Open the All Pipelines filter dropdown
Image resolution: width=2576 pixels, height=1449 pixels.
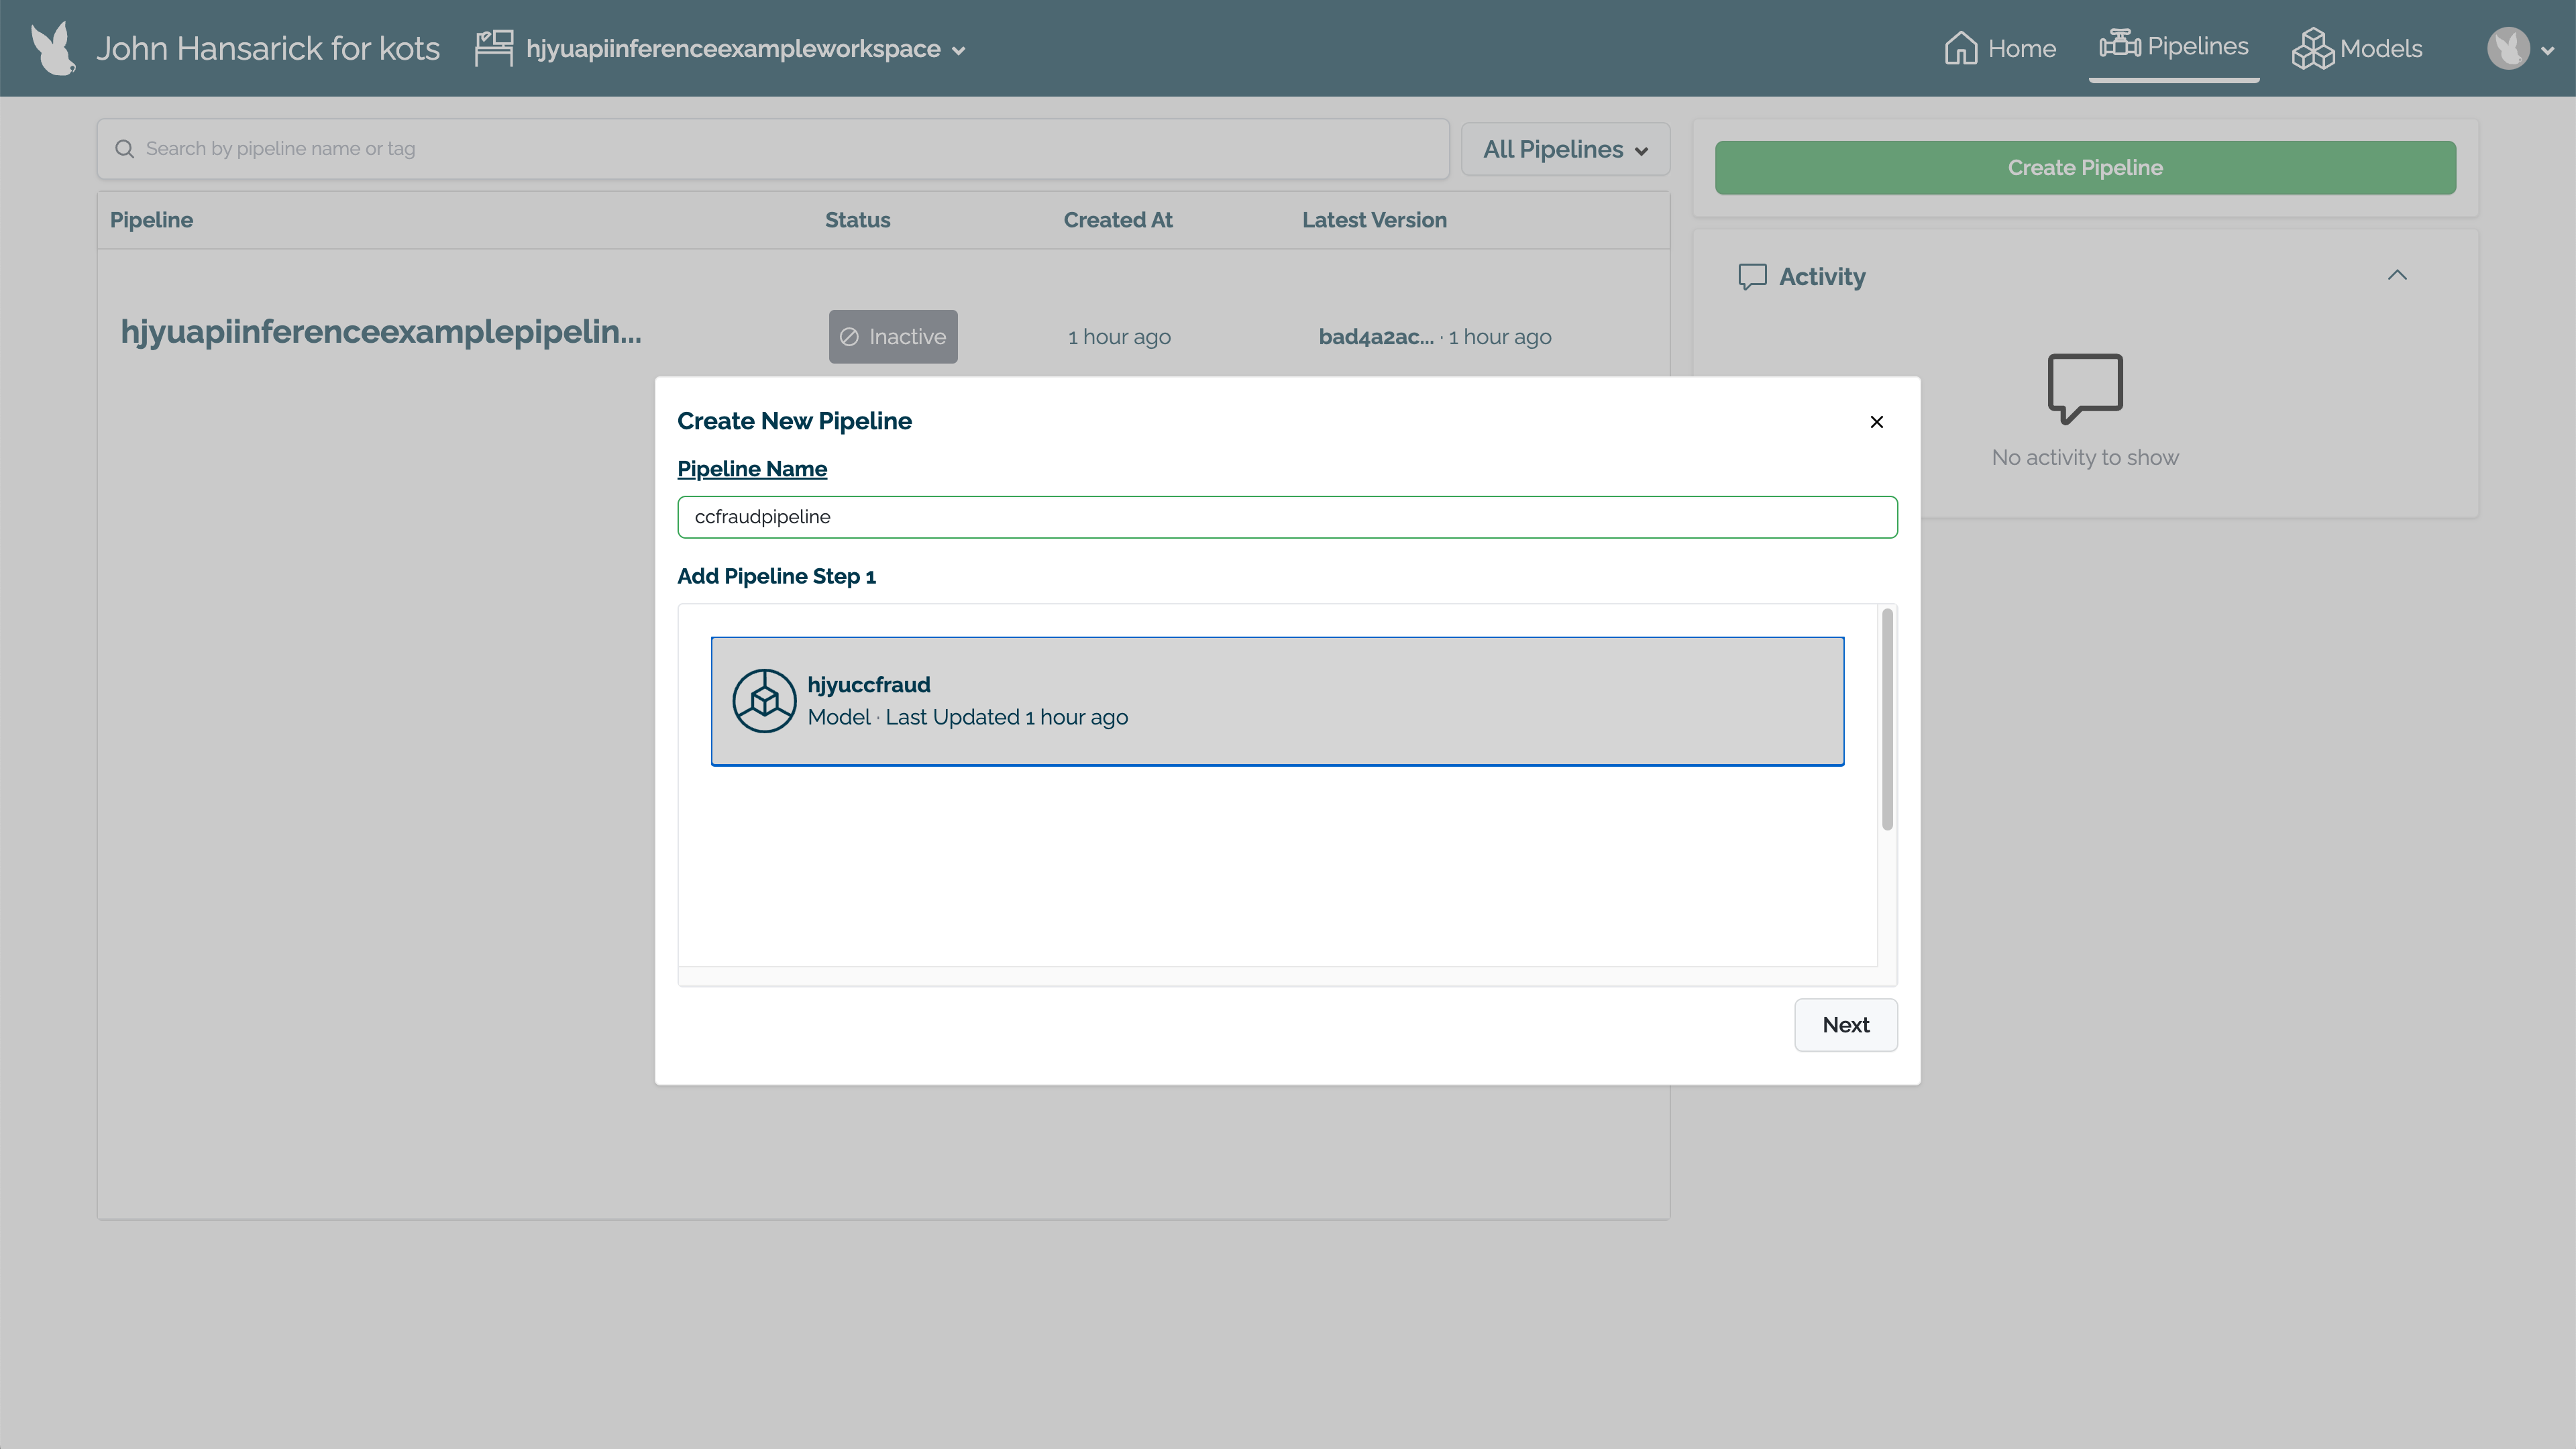click(x=1565, y=150)
